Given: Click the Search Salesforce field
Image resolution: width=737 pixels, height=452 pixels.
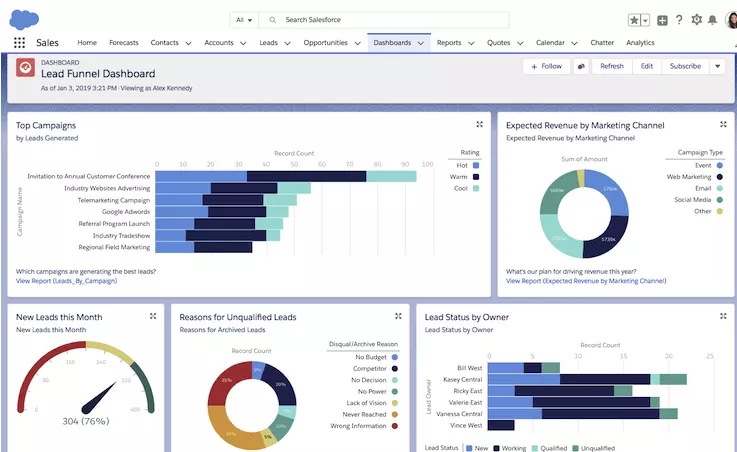Looking at the screenshot, I should 384,20.
